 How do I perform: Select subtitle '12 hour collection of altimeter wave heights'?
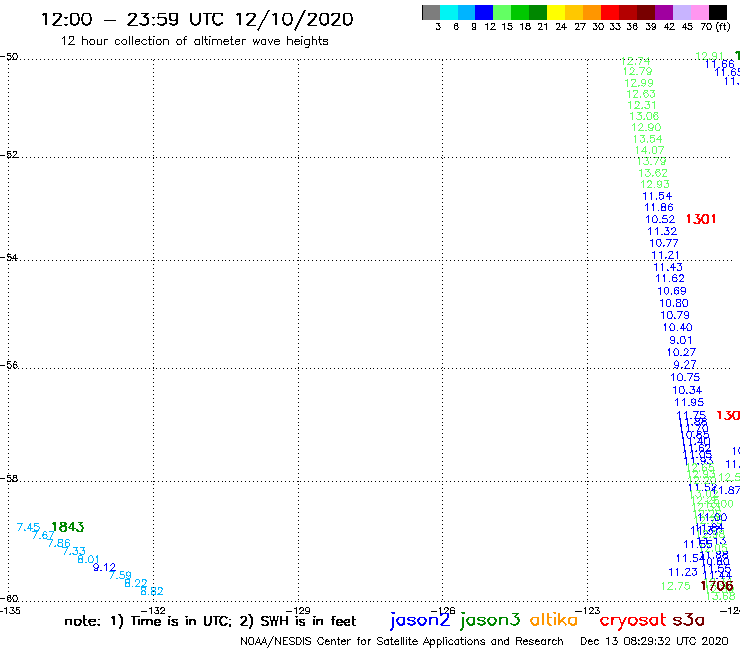tap(194, 41)
